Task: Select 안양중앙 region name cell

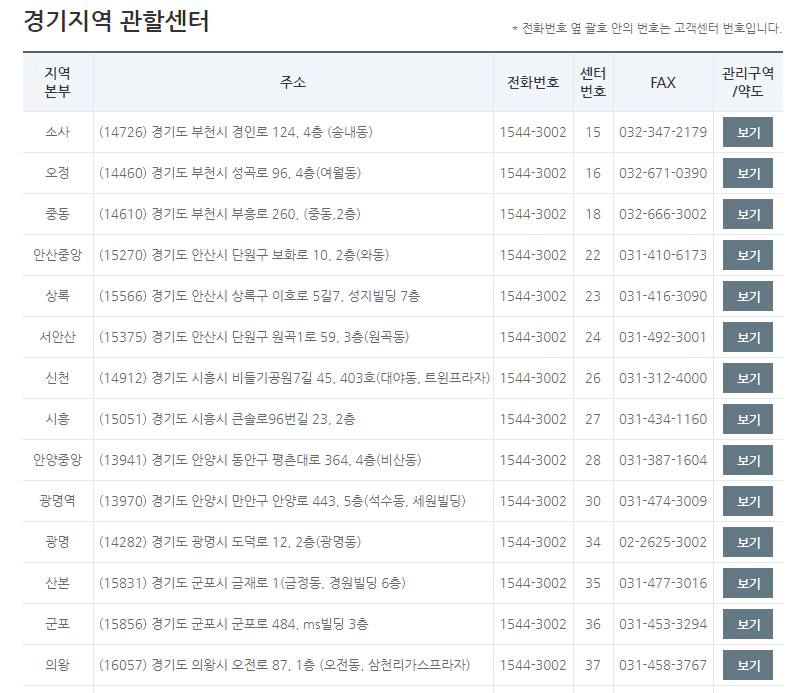Action: (x=58, y=460)
